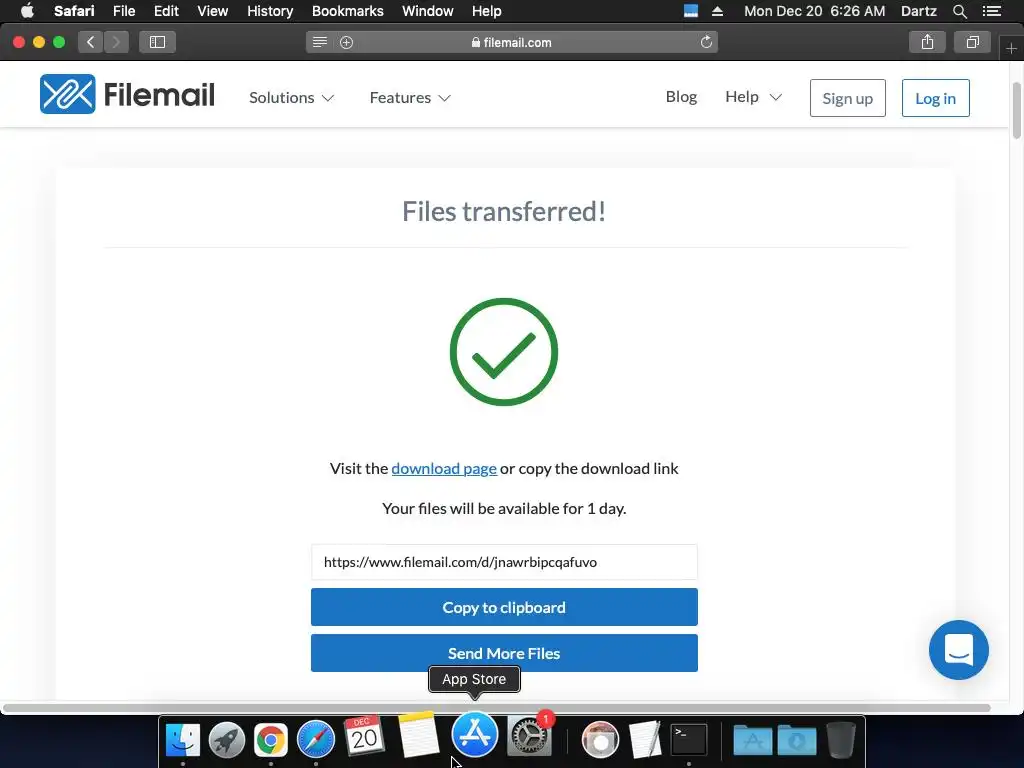This screenshot has width=1024, height=768.
Task: Open the History menu
Action: click(270, 11)
